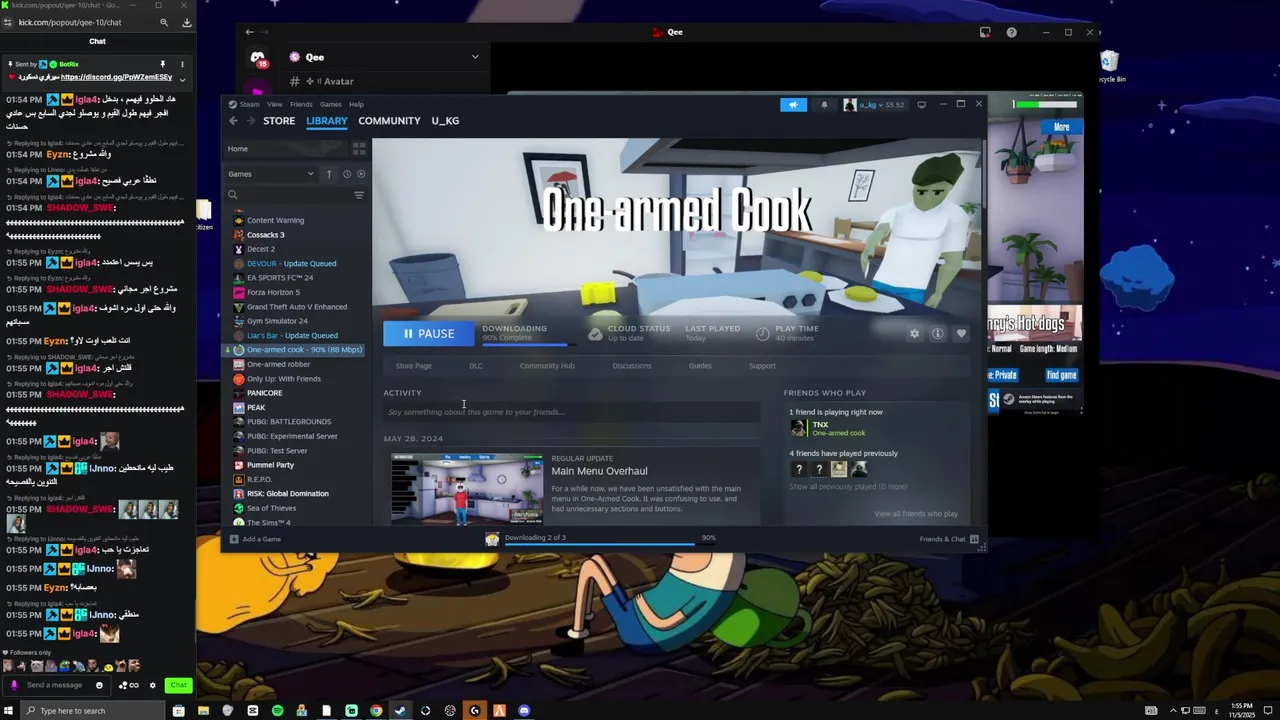The width and height of the screenshot is (1280, 720).
Task: Switch to the LIBRARY tab
Action: coord(327,121)
